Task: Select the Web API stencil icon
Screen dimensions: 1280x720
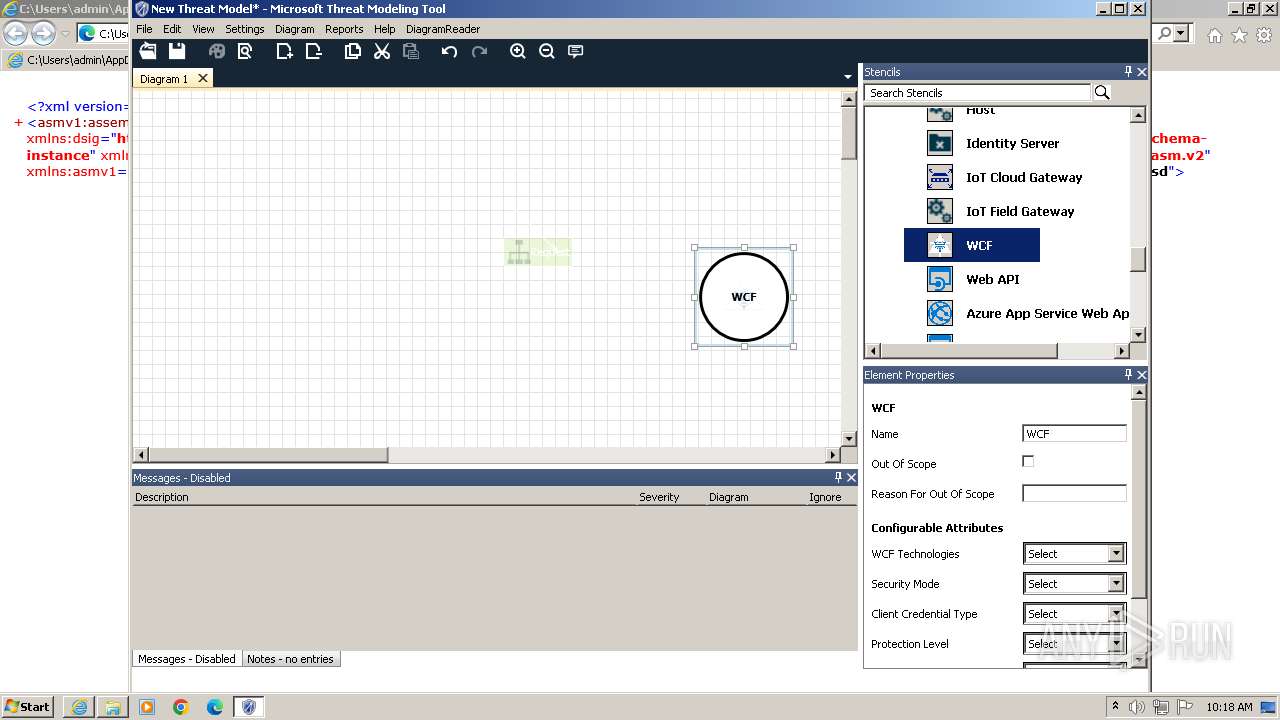Action: [940, 279]
